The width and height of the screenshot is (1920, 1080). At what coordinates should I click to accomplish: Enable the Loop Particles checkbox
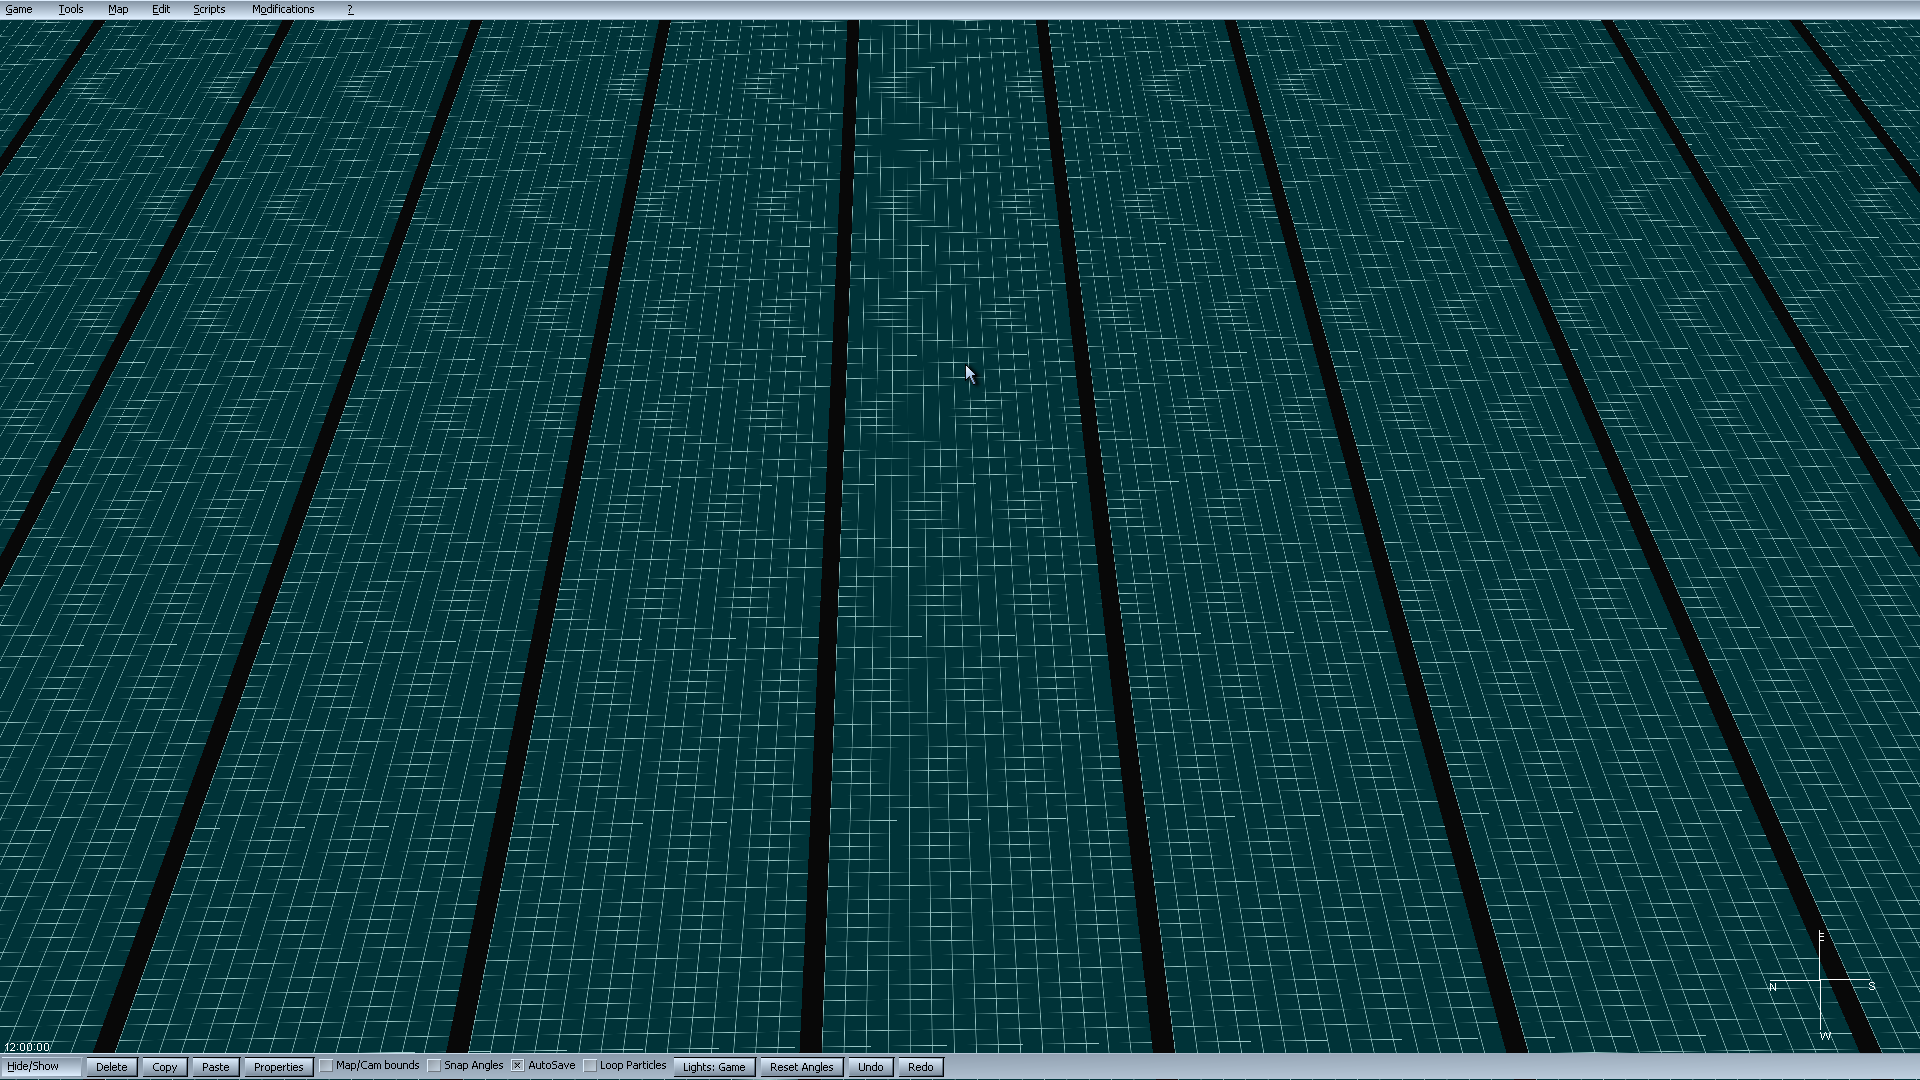coord(591,1066)
